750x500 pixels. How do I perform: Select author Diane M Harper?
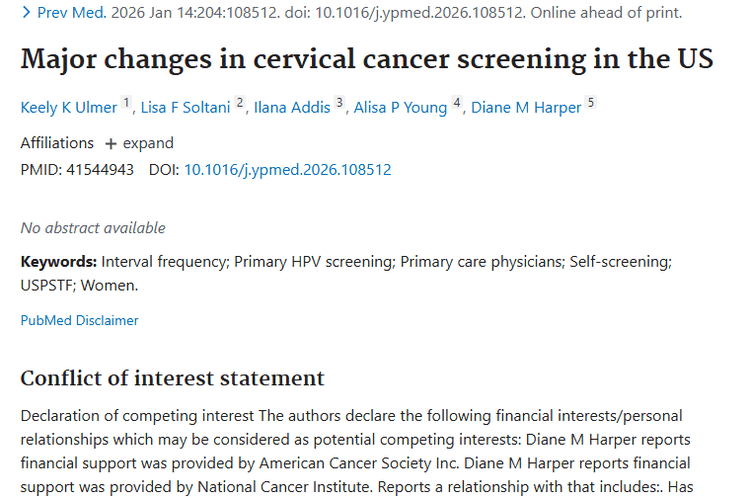click(523, 108)
